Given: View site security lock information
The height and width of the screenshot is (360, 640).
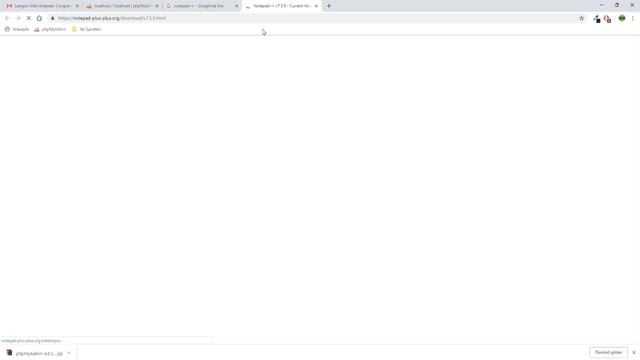Looking at the screenshot, I should coord(52,18).
